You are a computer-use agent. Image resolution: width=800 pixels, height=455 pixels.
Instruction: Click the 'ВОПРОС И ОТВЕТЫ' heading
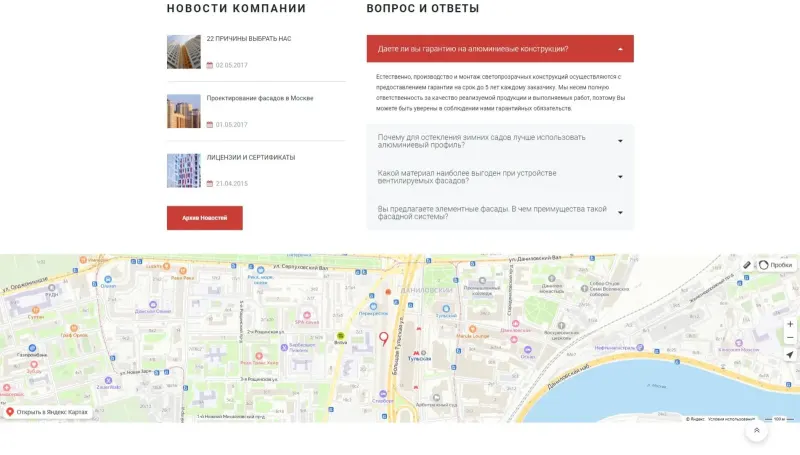pos(423,8)
